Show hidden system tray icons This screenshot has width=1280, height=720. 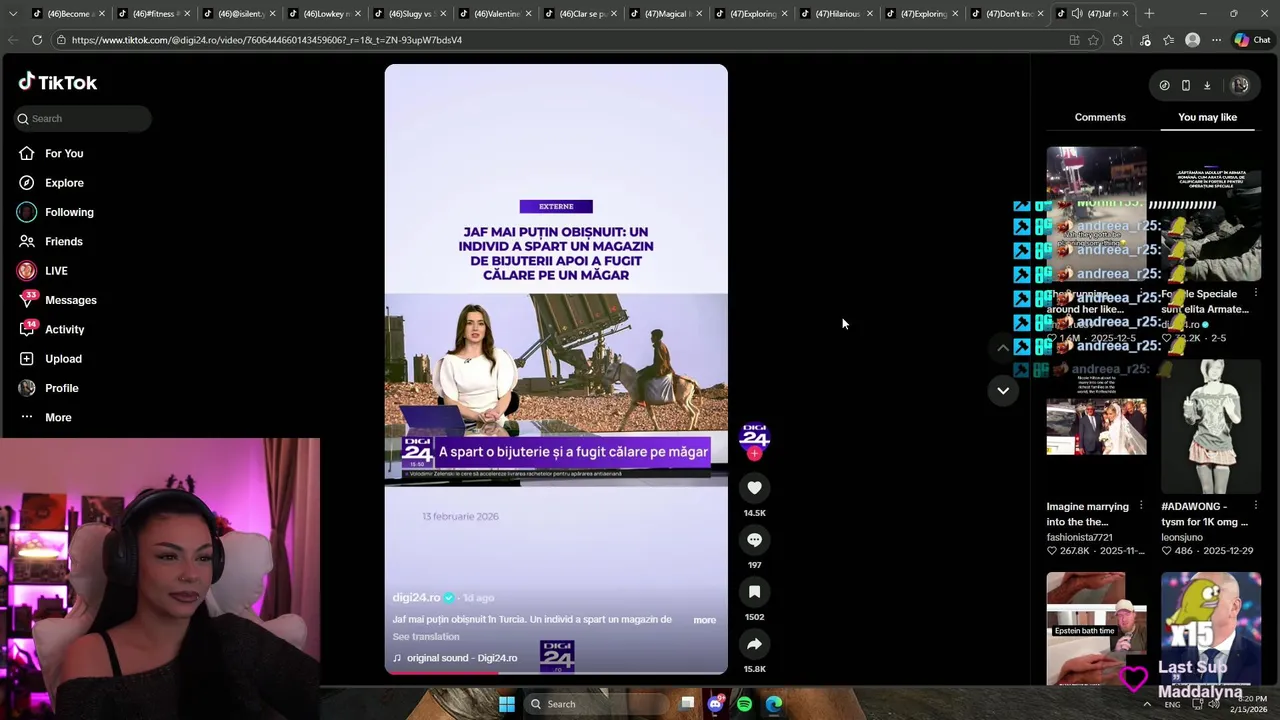click(1147, 704)
